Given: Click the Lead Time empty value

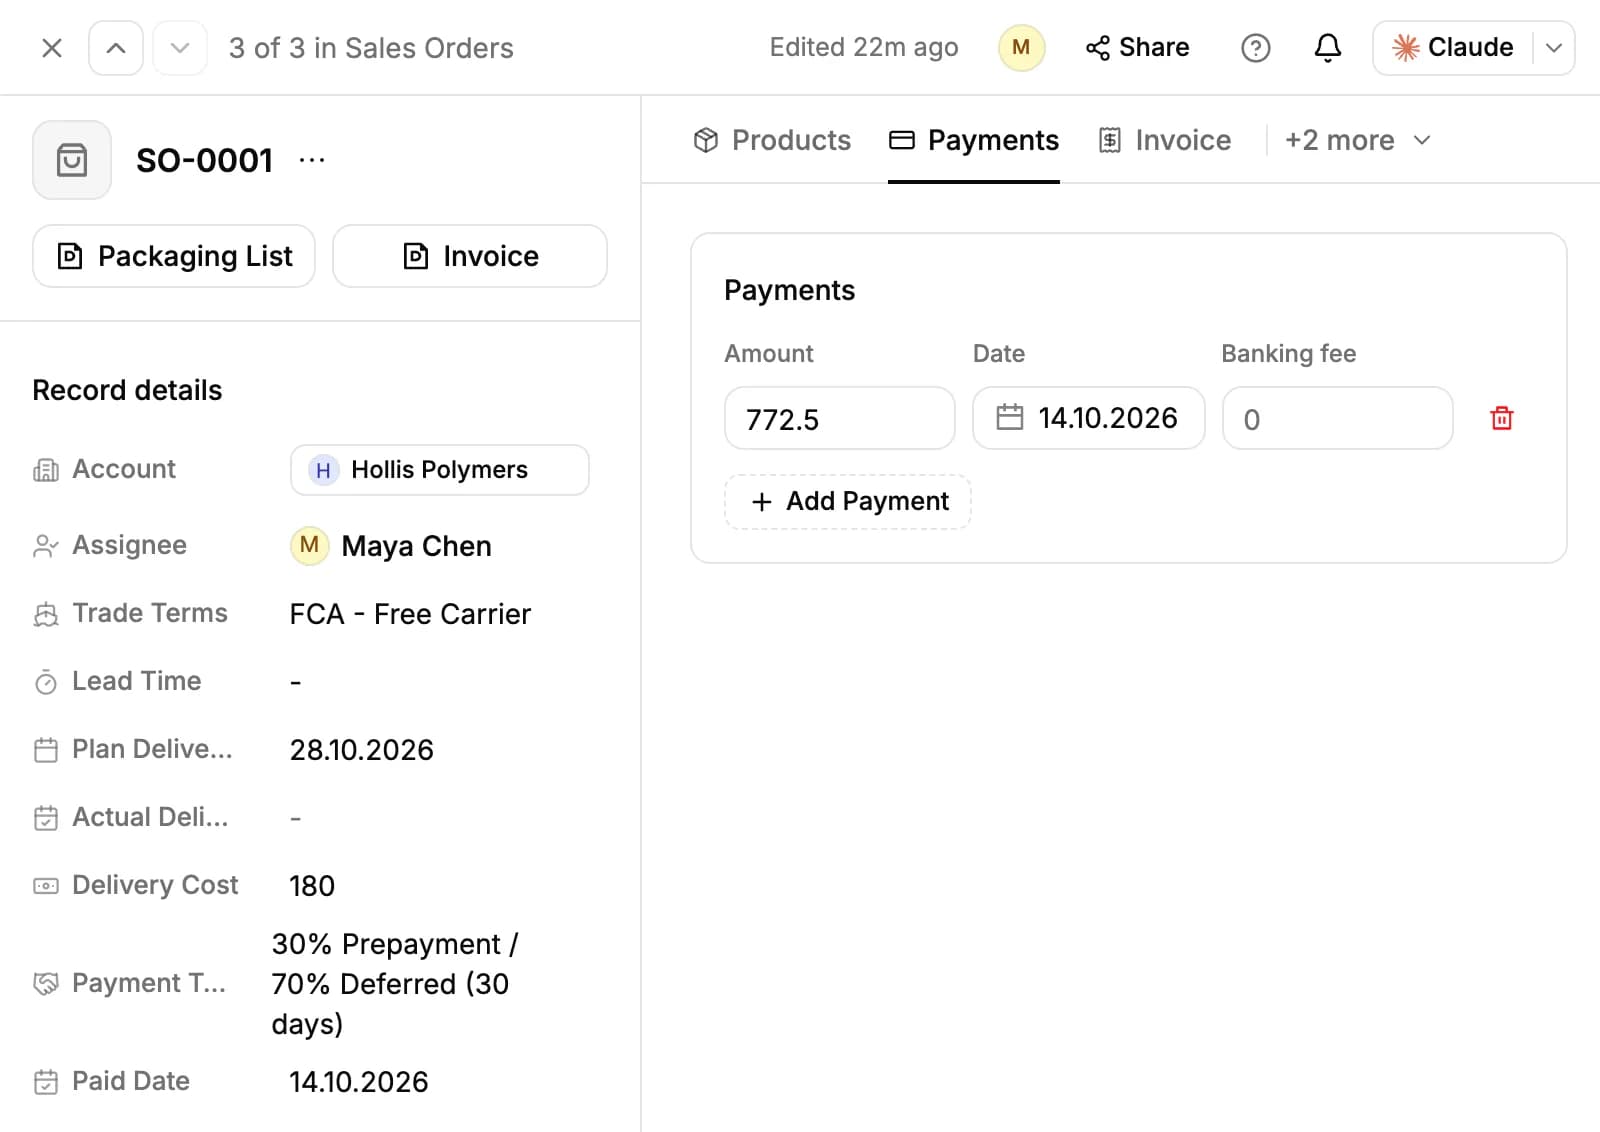Looking at the screenshot, I should (296, 682).
